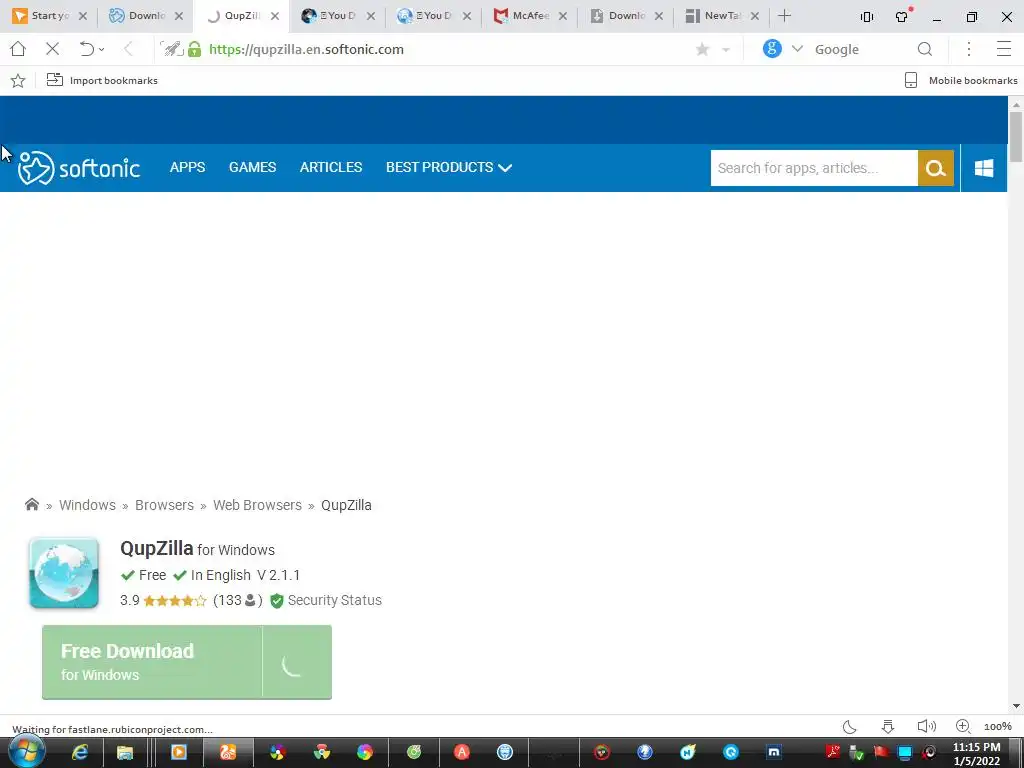This screenshot has width=1024, height=768.
Task: Click Import bookmarks
Action: pos(102,80)
